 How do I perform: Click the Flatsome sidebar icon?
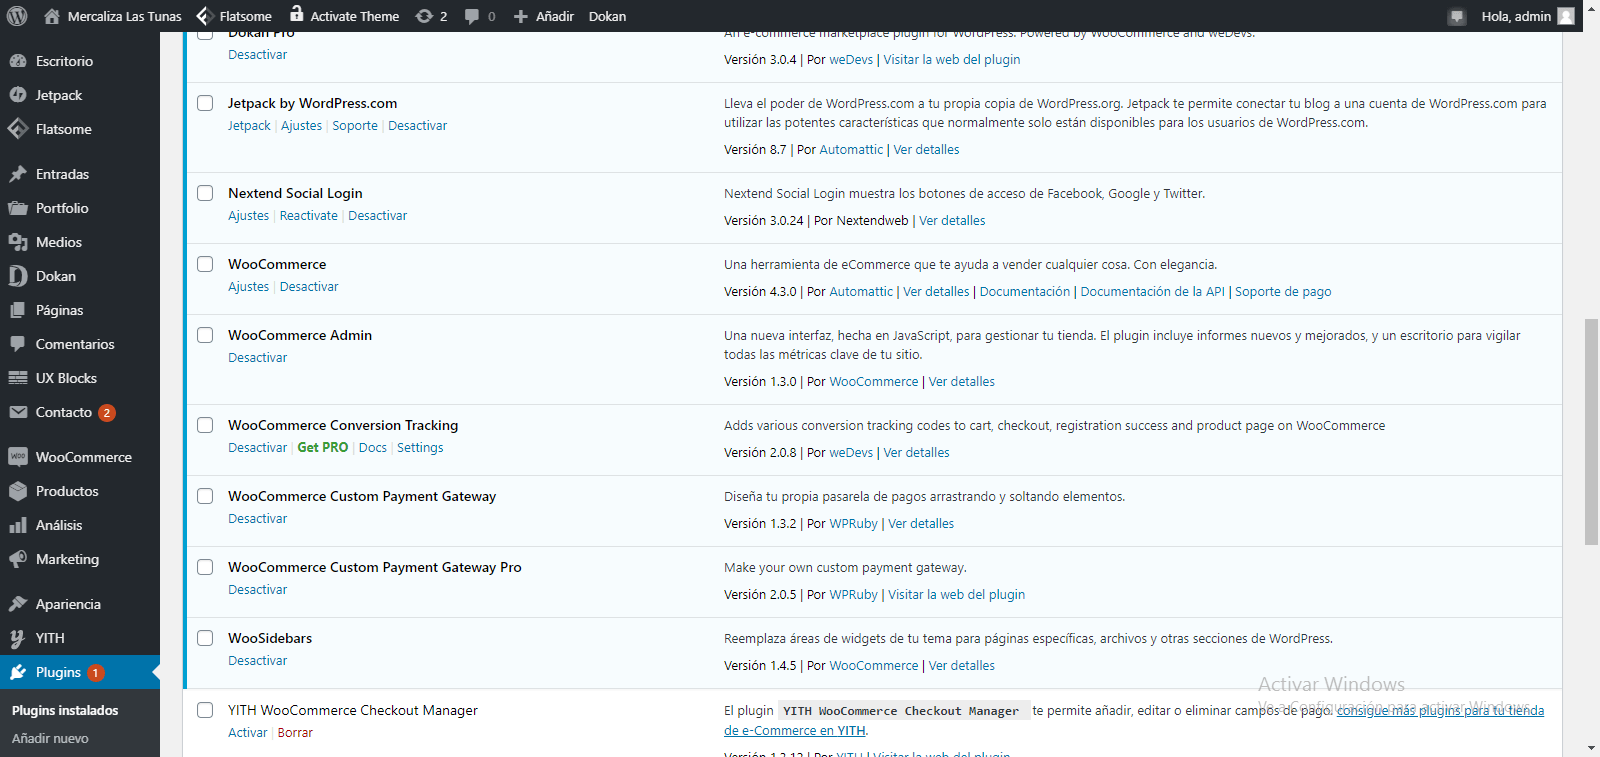point(18,129)
